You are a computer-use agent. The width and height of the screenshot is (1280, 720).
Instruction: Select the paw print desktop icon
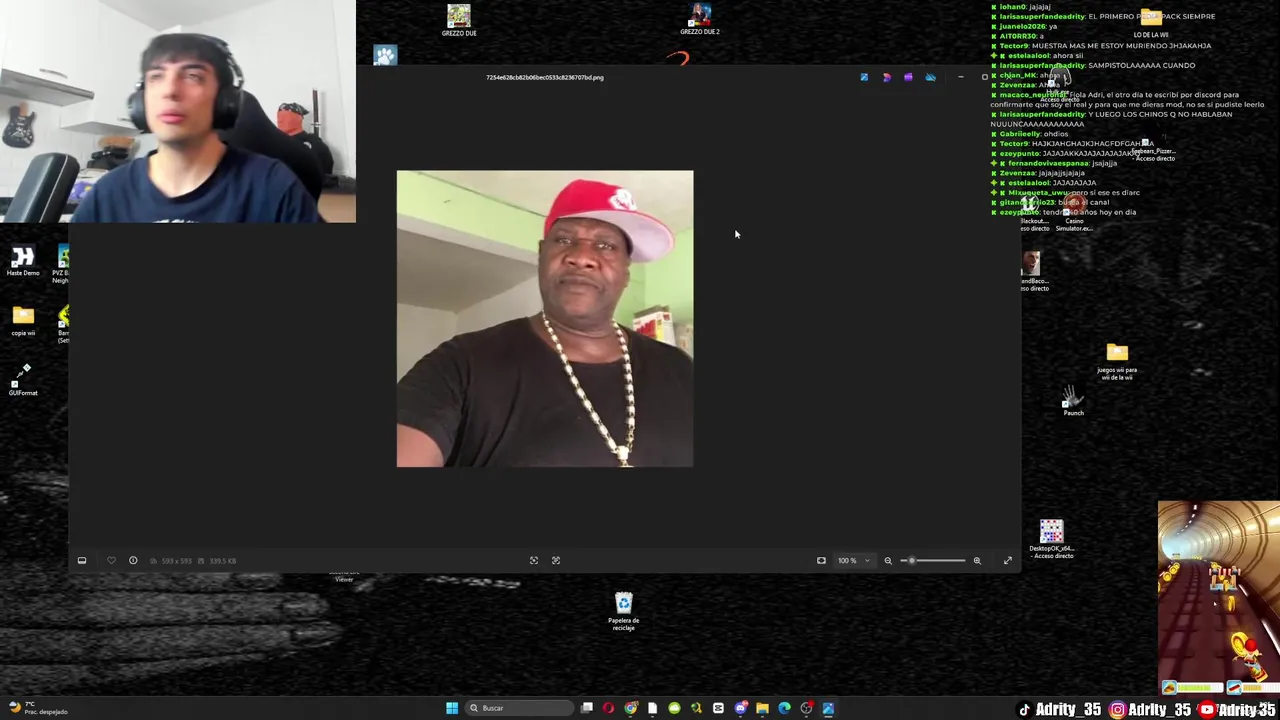tap(385, 55)
